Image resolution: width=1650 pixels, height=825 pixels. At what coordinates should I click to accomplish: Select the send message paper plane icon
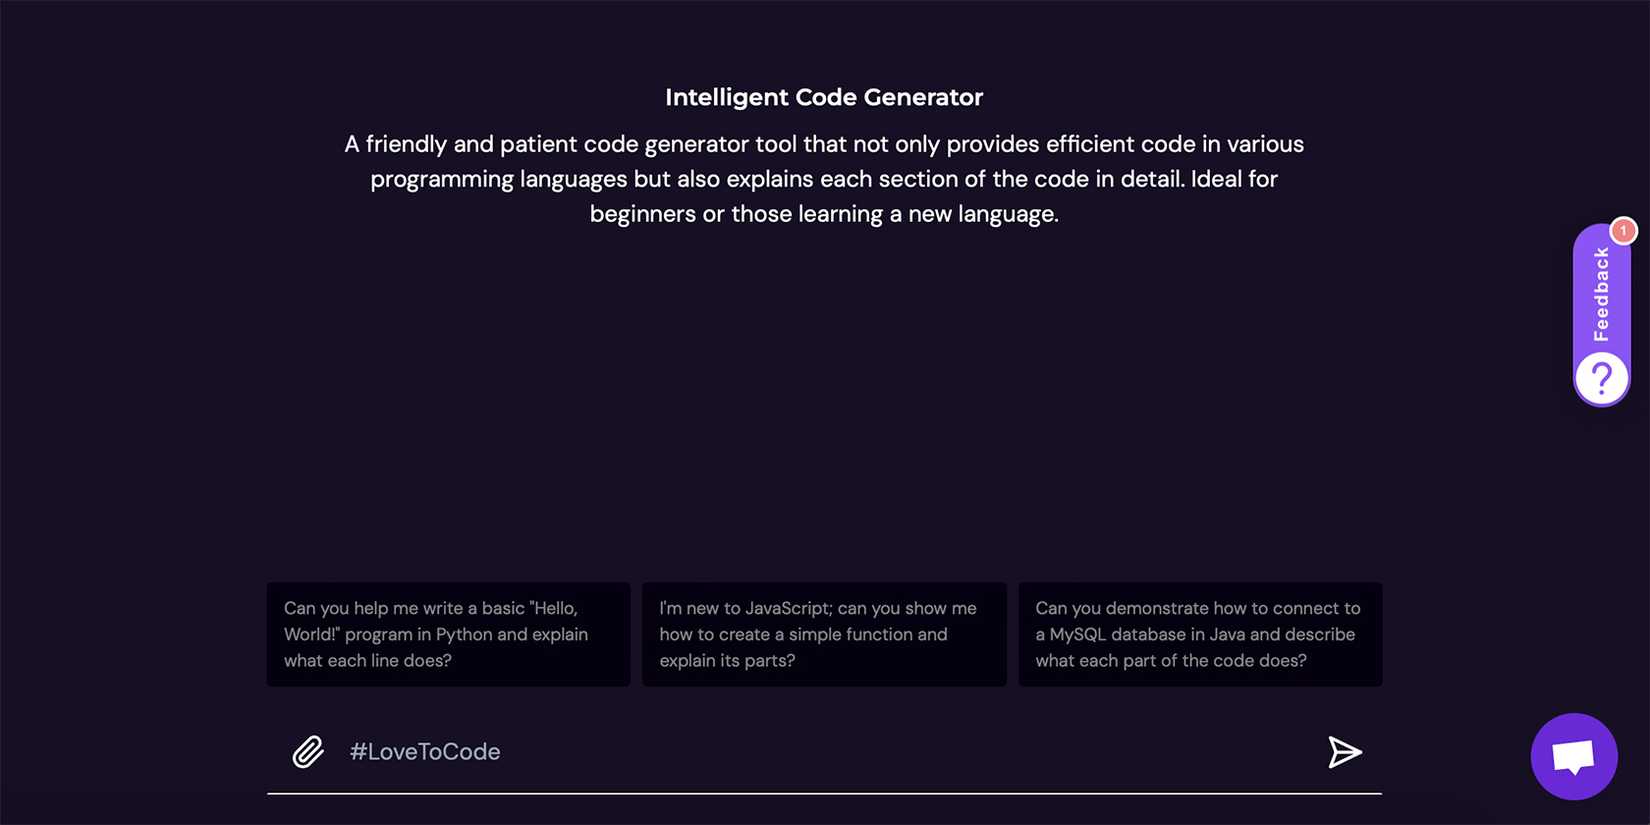1345,752
